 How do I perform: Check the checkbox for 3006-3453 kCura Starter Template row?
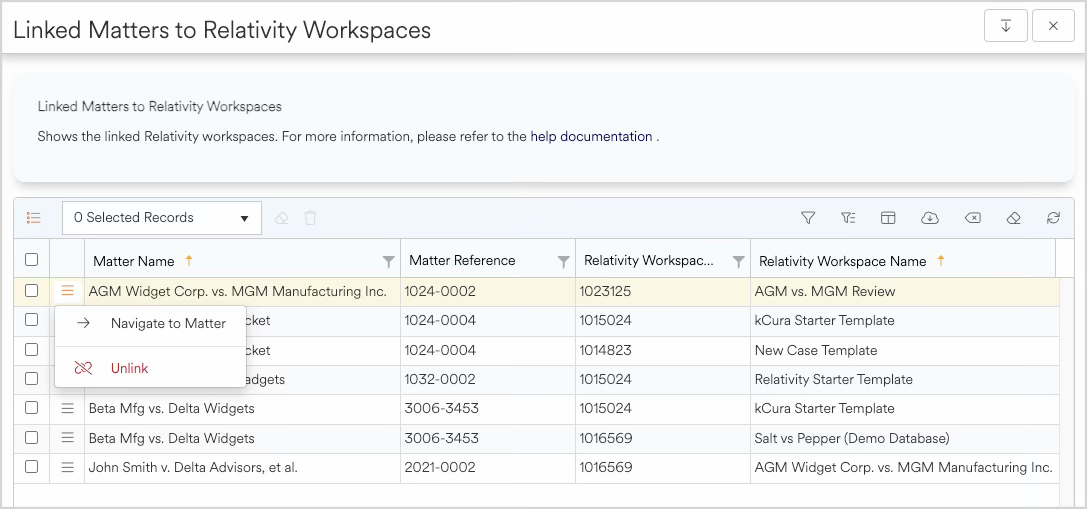(x=31, y=407)
